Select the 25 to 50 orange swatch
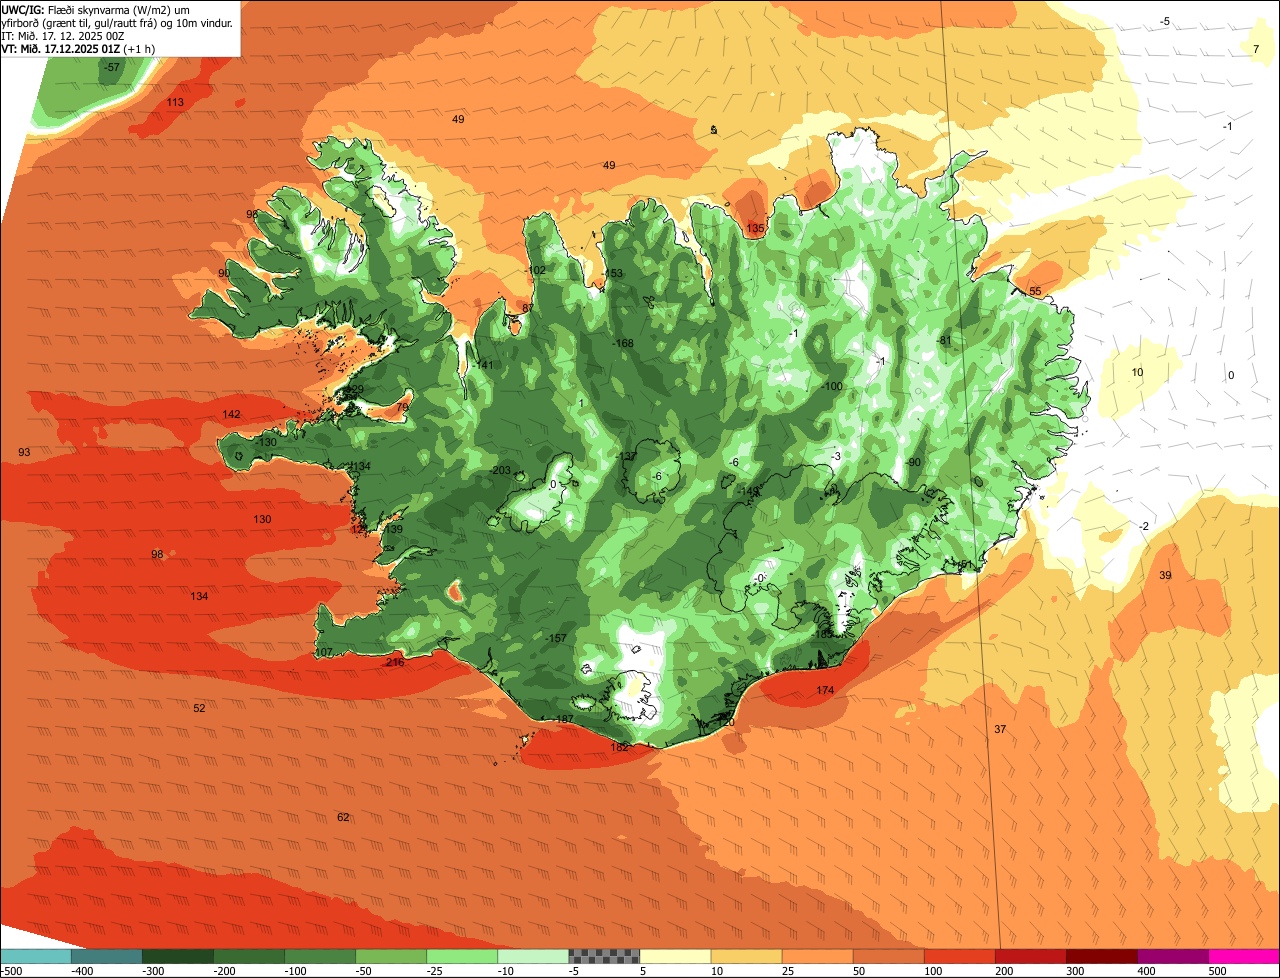The width and height of the screenshot is (1280, 978). (818, 956)
